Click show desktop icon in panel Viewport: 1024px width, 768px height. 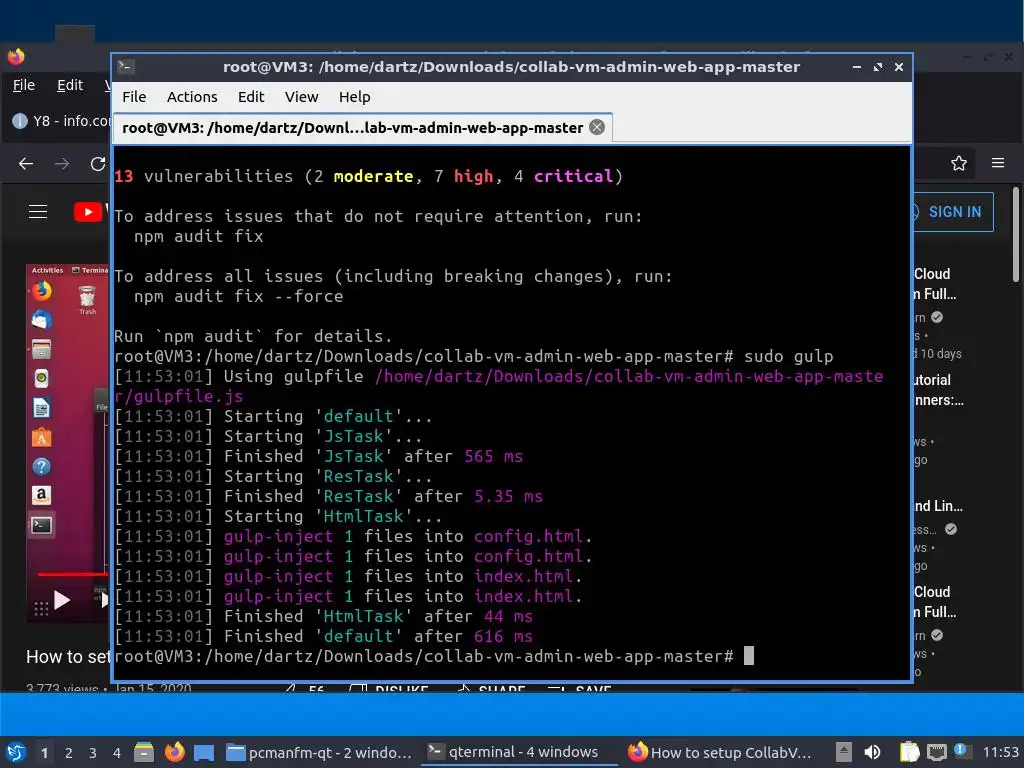point(204,753)
